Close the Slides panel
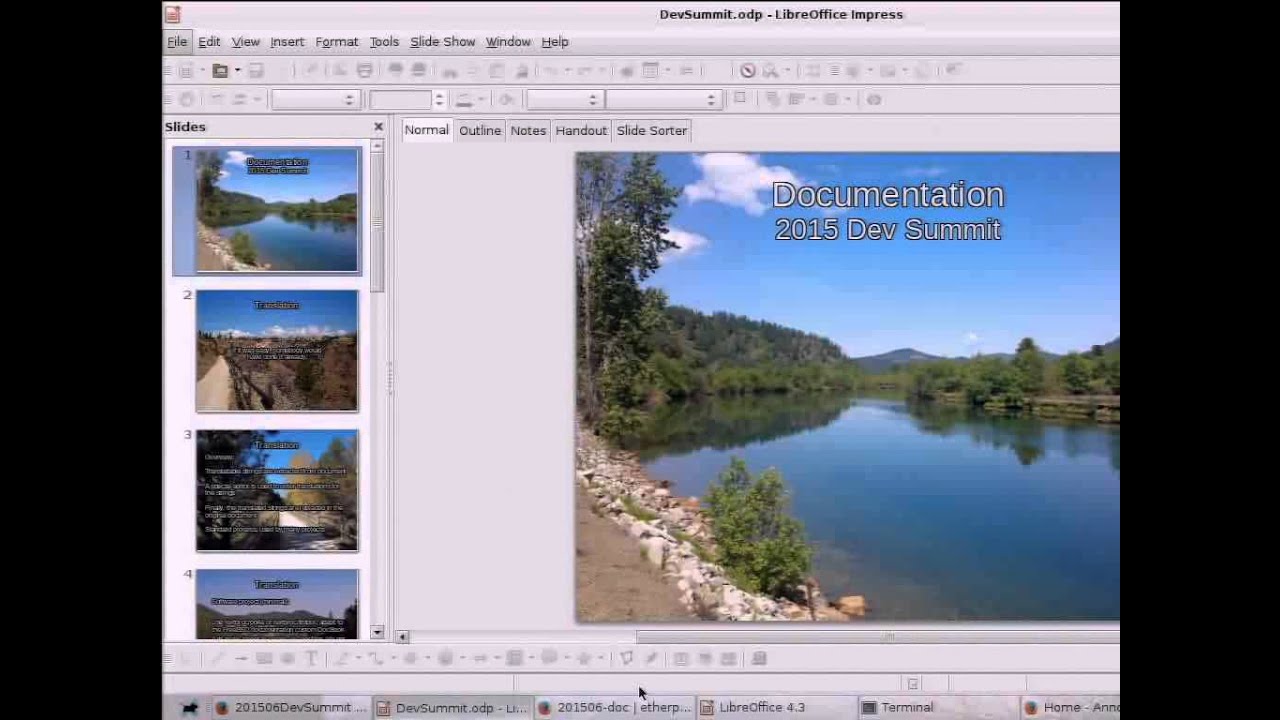 point(378,127)
